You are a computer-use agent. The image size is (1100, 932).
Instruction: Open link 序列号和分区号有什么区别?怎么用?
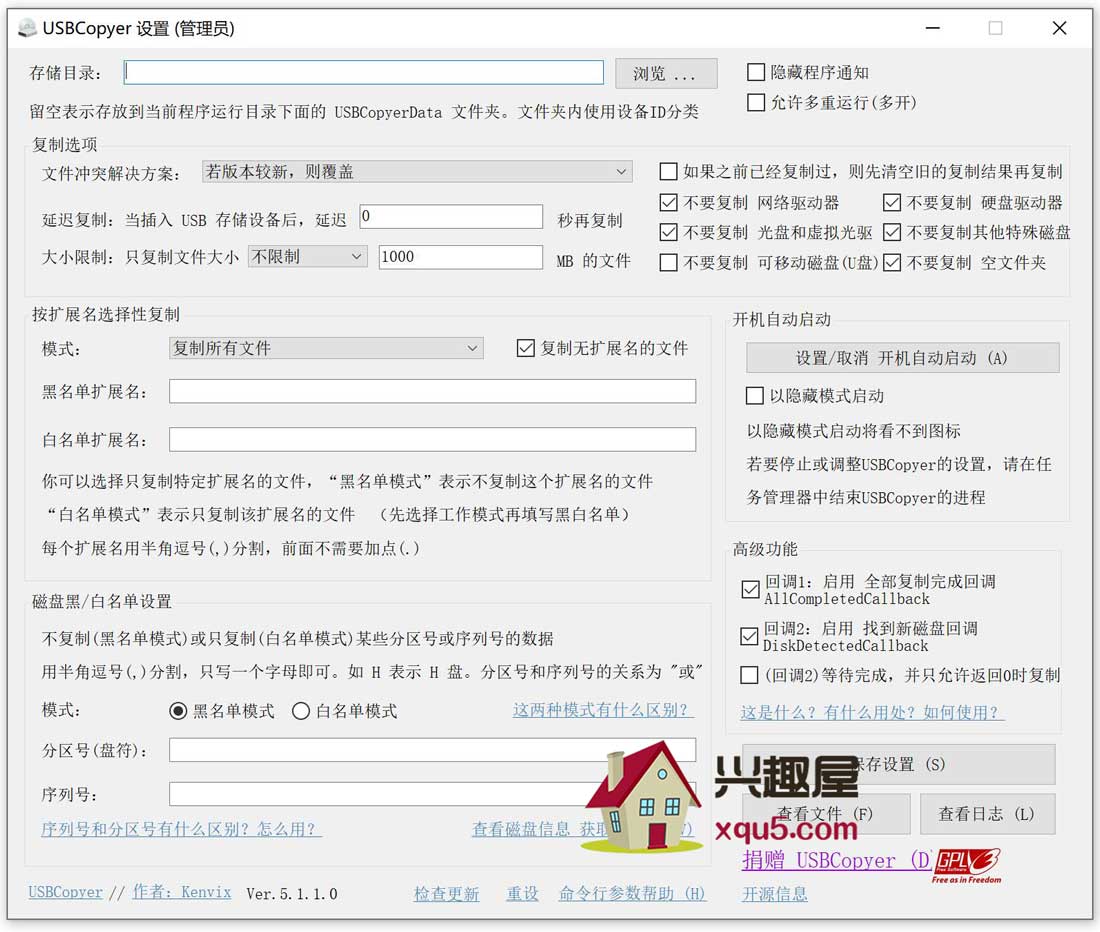coord(181,829)
